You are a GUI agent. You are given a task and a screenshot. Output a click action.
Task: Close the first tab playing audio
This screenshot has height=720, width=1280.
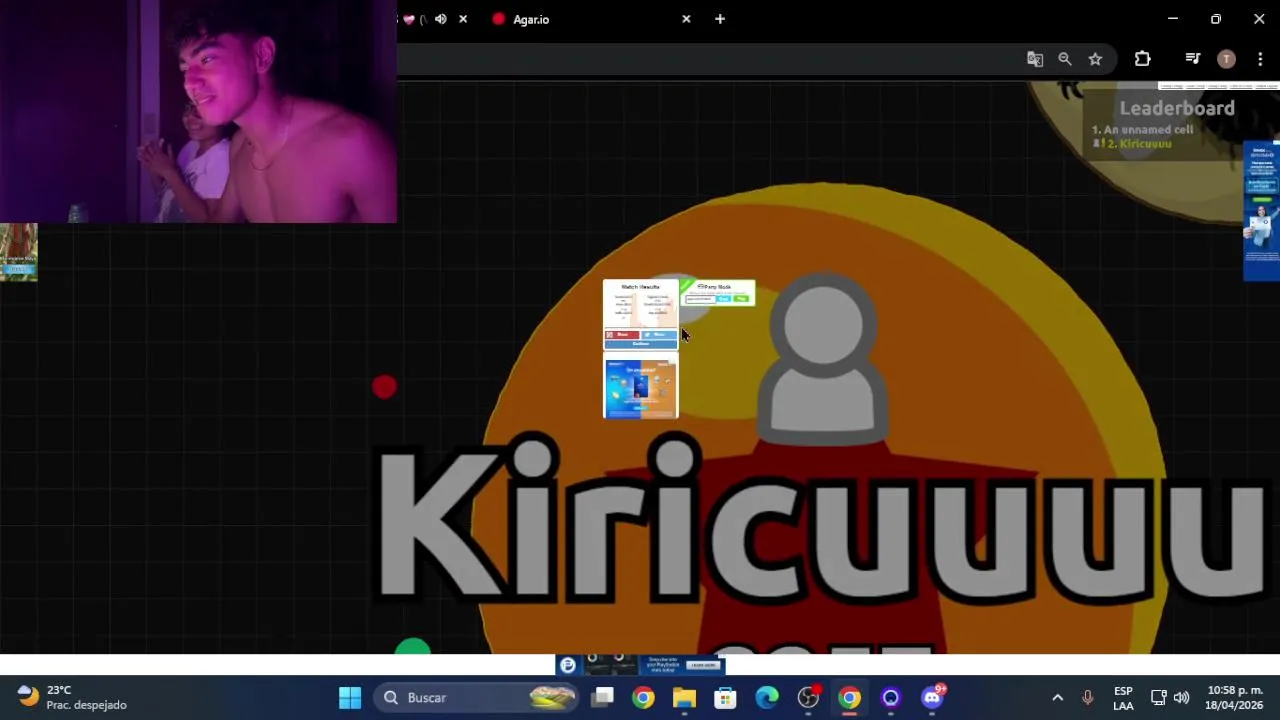pyautogui.click(x=463, y=19)
